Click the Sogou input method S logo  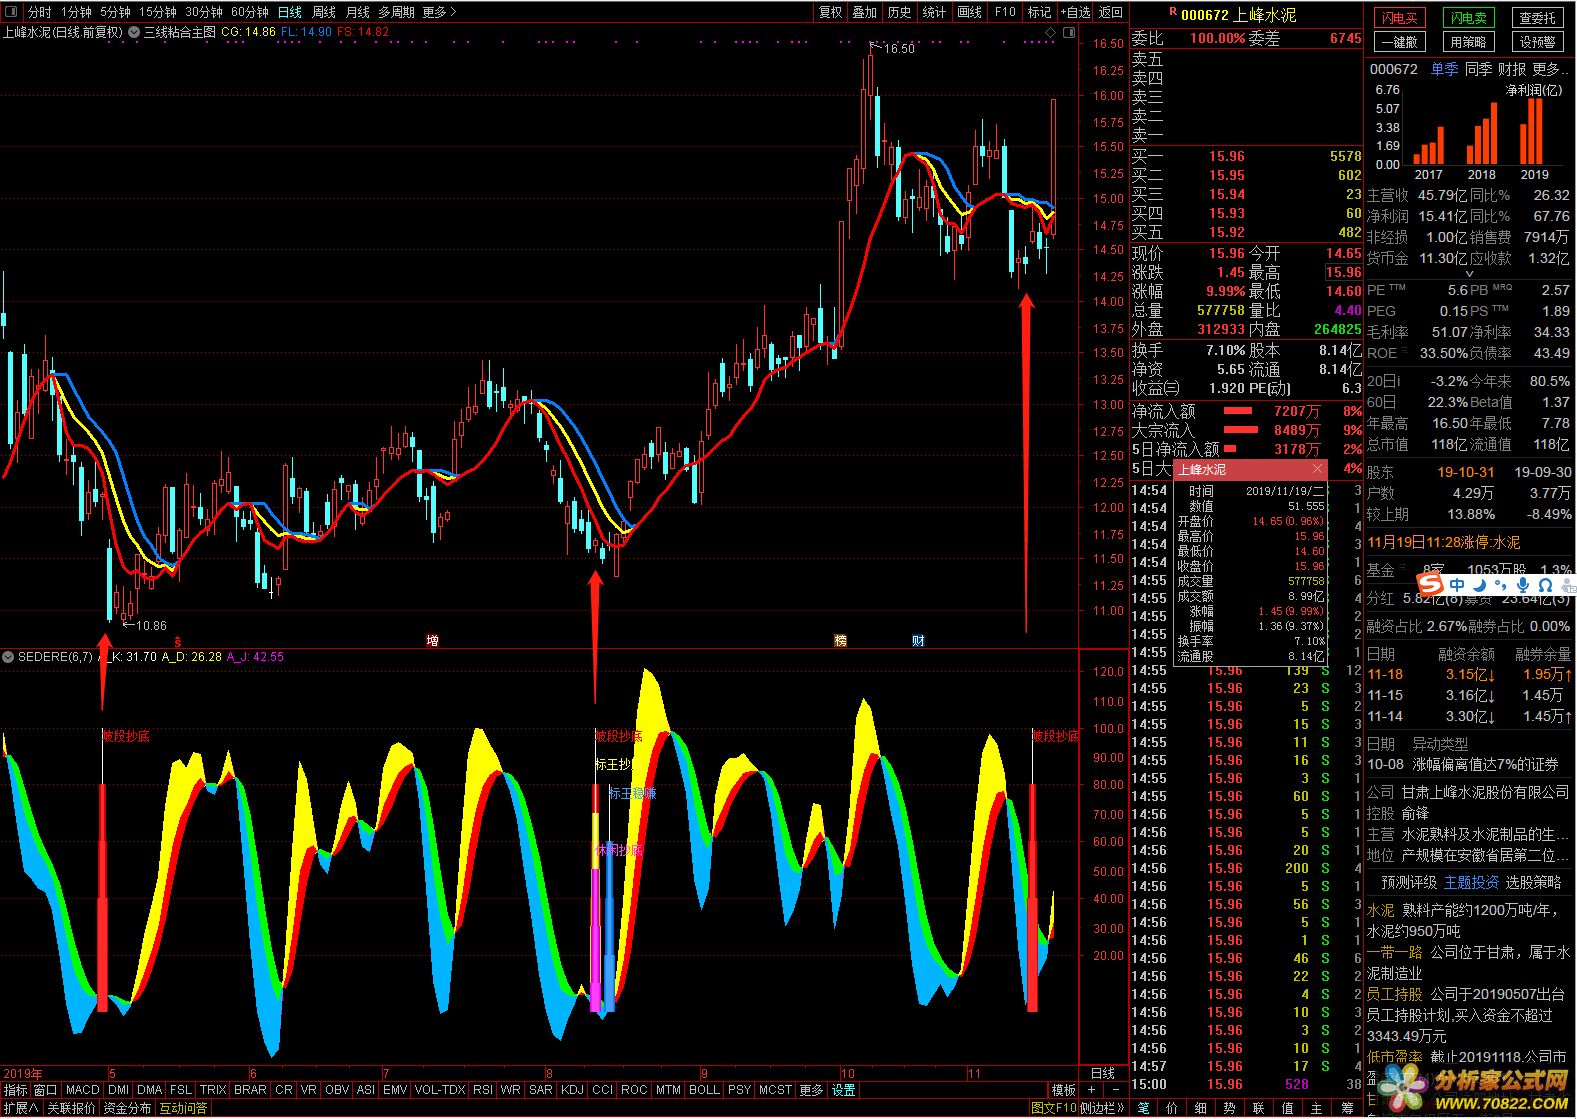point(1432,584)
